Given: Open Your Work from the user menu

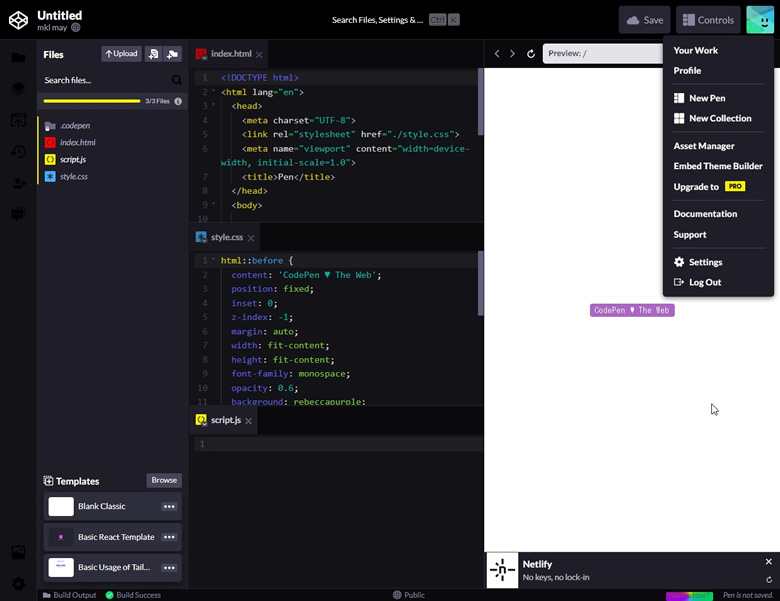Looking at the screenshot, I should (695, 50).
